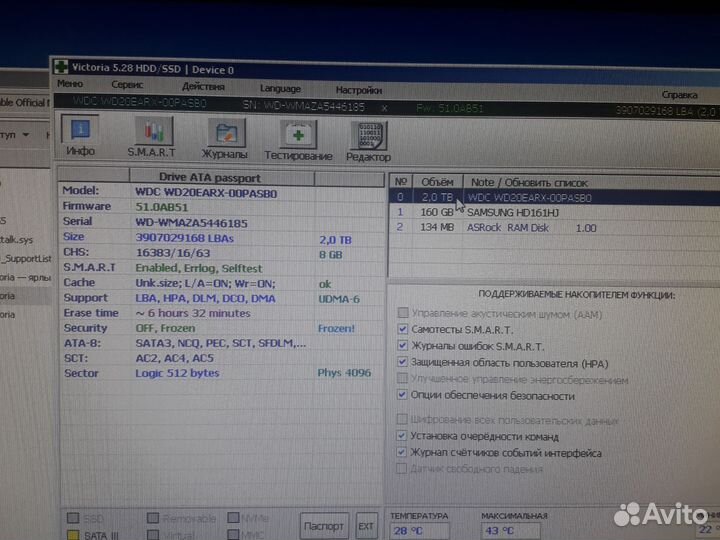Image resolution: width=720 pixels, height=540 pixels.
Task: Toggle Журнал счётчиков событий интерфейса checkbox
Action: 401,452
